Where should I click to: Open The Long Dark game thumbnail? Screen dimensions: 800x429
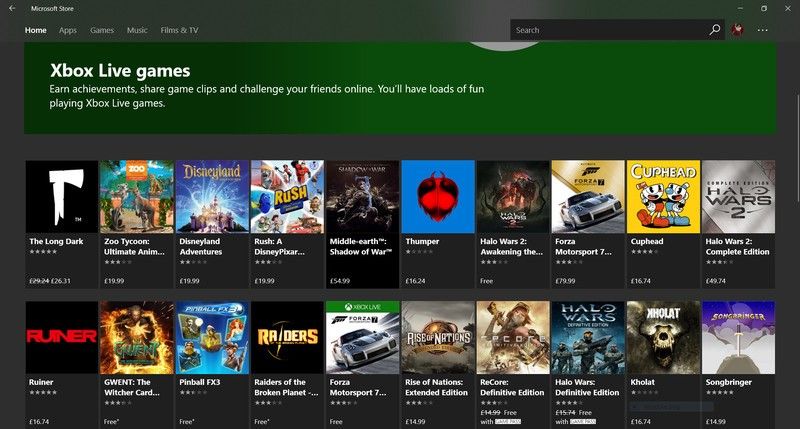62,197
